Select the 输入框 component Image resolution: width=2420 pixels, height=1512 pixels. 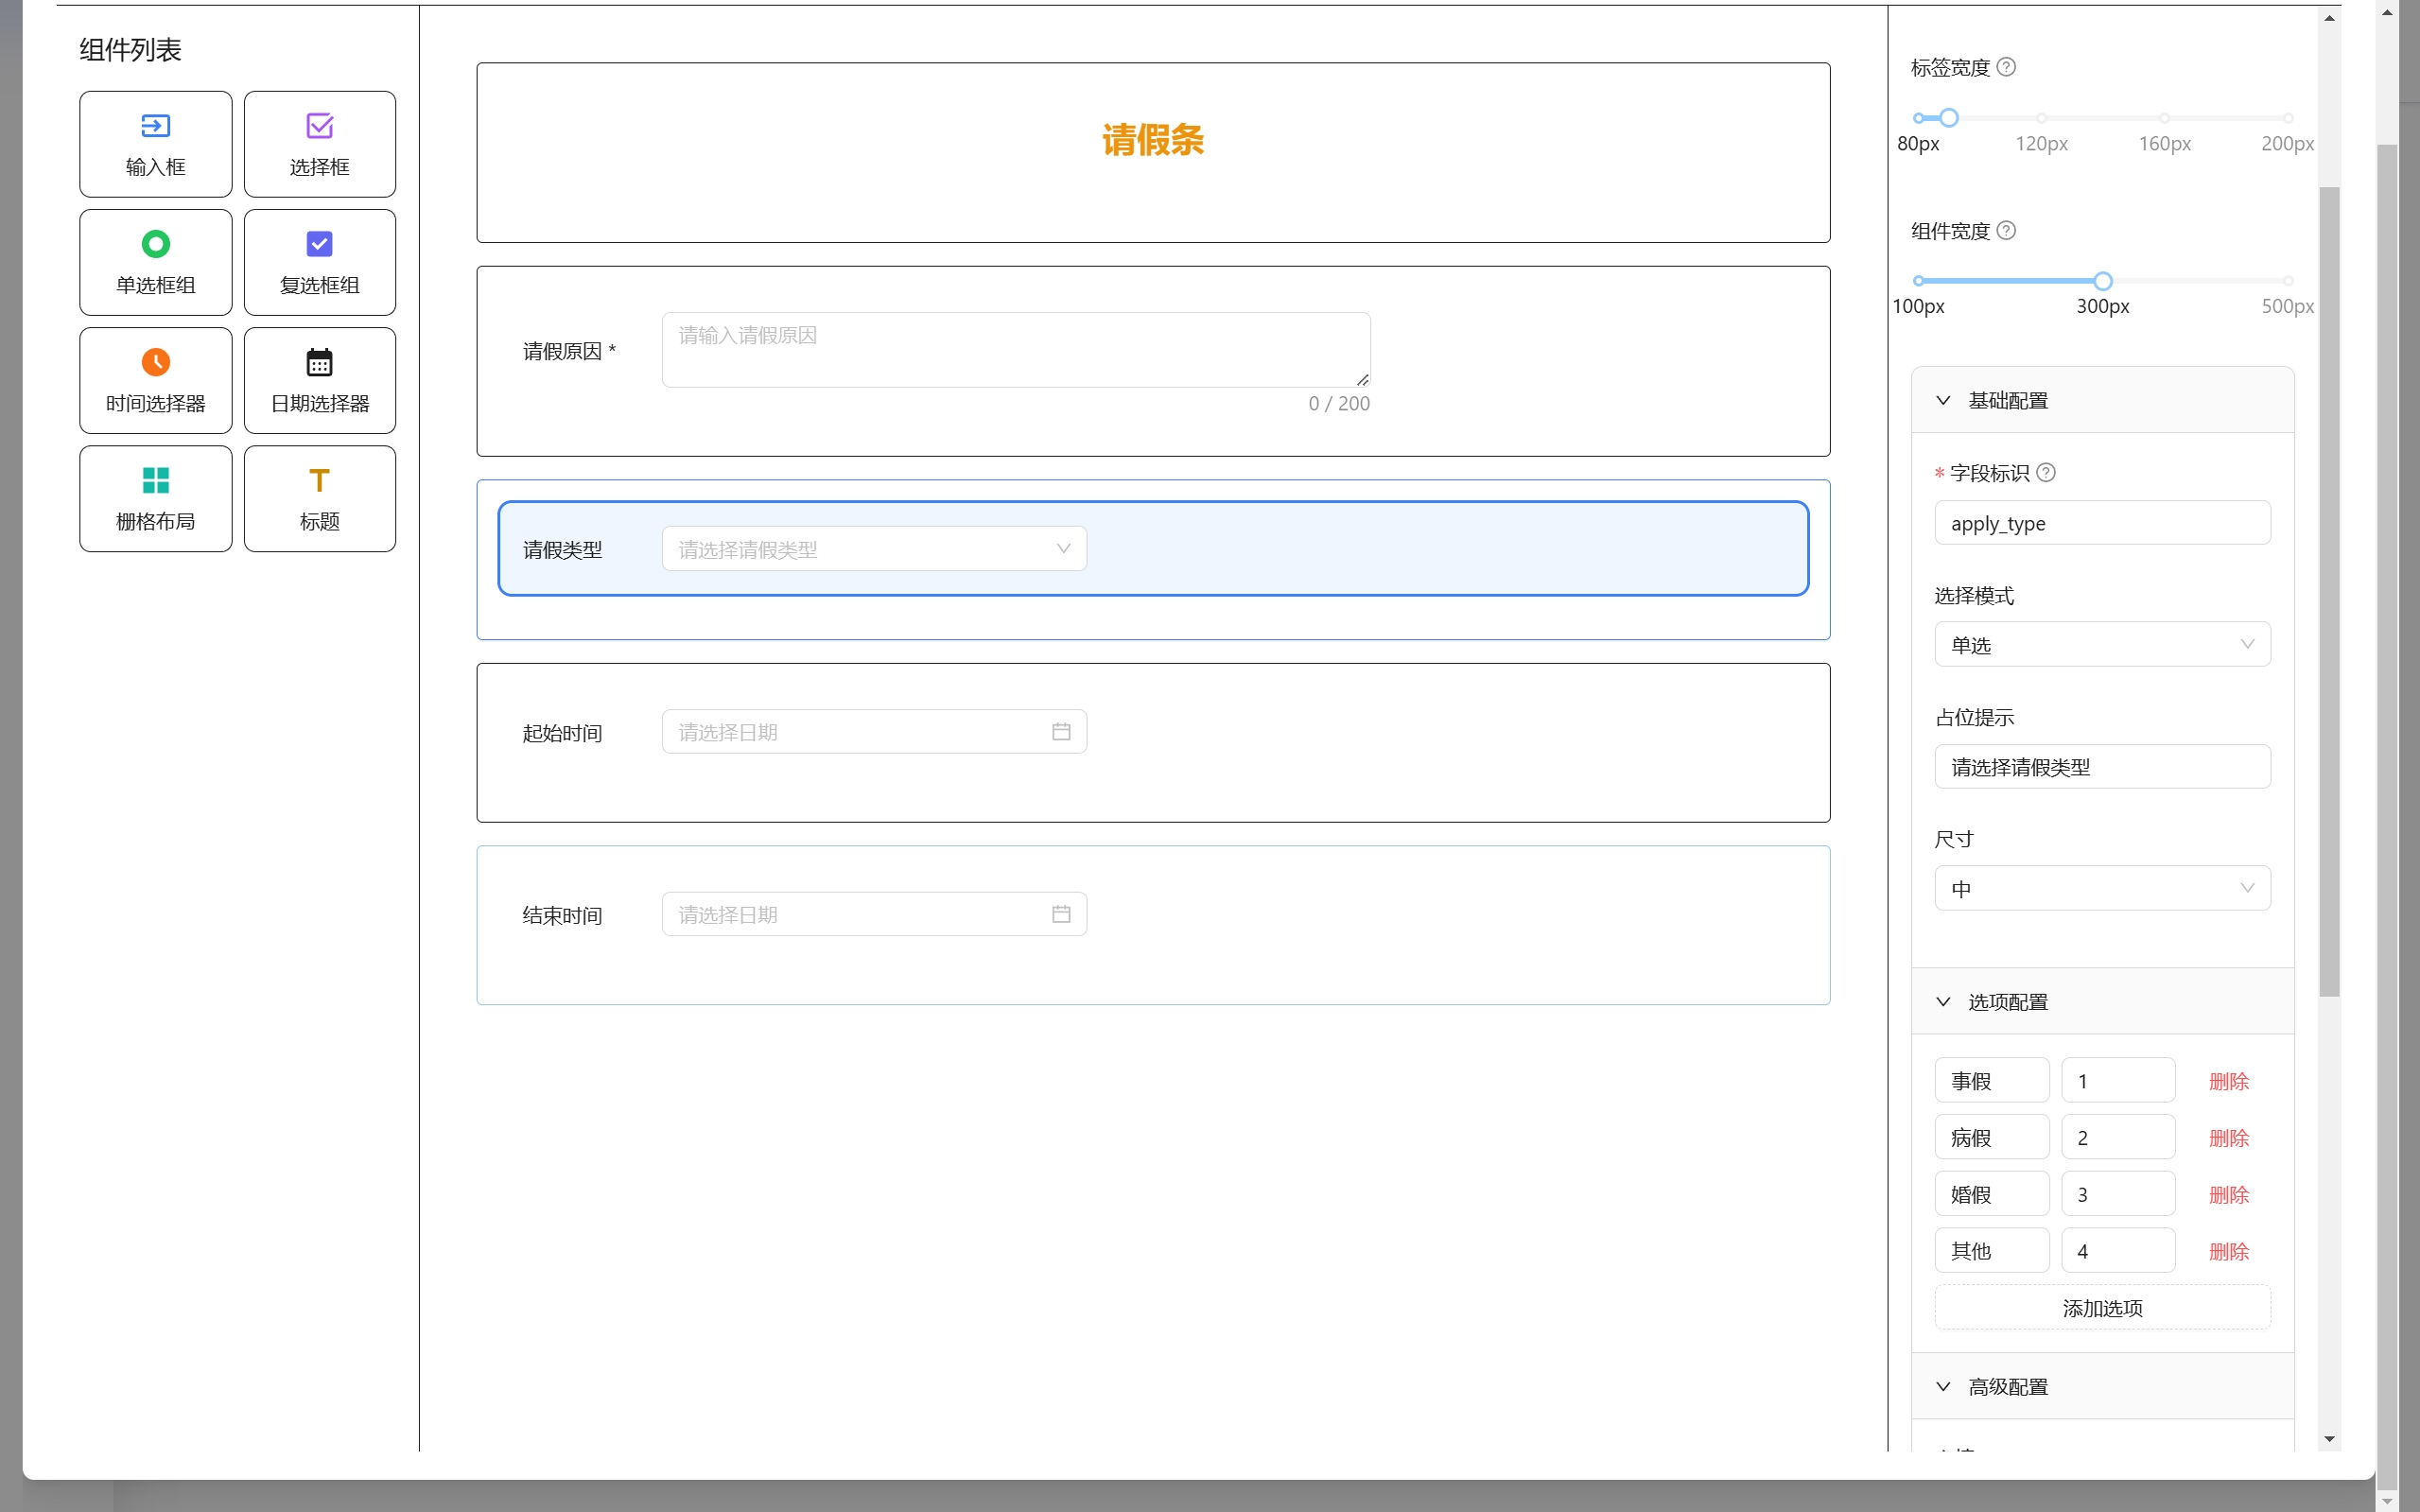point(155,143)
